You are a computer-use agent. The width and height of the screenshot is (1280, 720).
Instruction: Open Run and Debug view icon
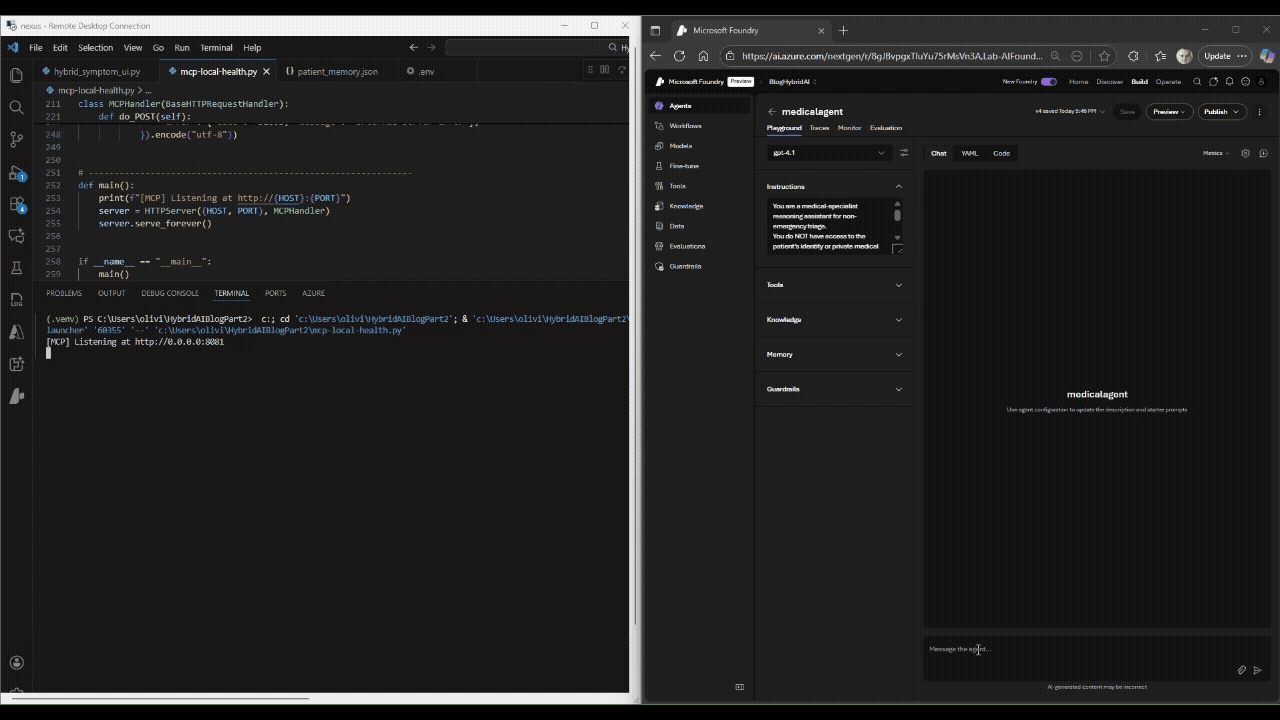[16, 172]
